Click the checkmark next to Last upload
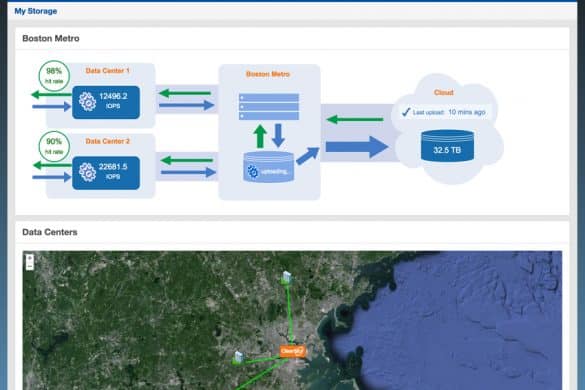The image size is (585, 390). coord(406,112)
